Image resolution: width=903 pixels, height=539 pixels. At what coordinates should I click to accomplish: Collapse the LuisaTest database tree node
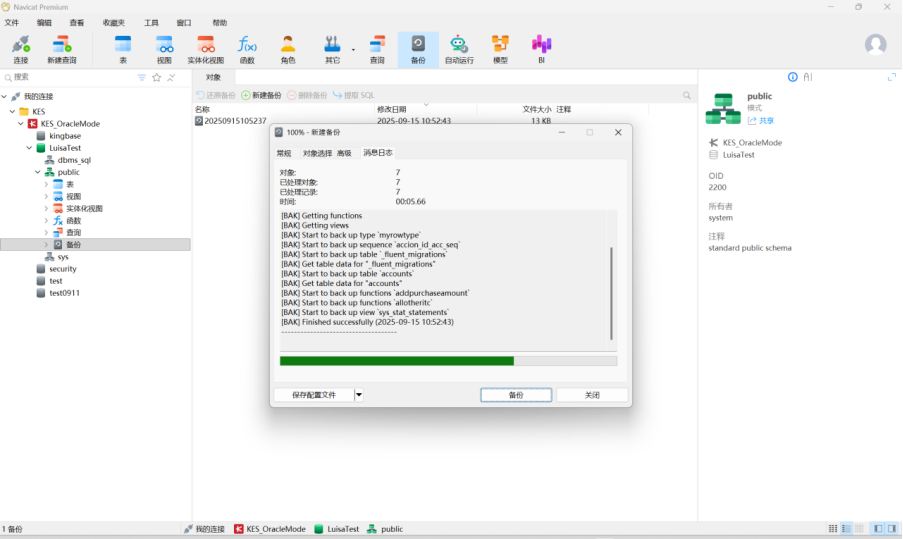tap(29, 147)
